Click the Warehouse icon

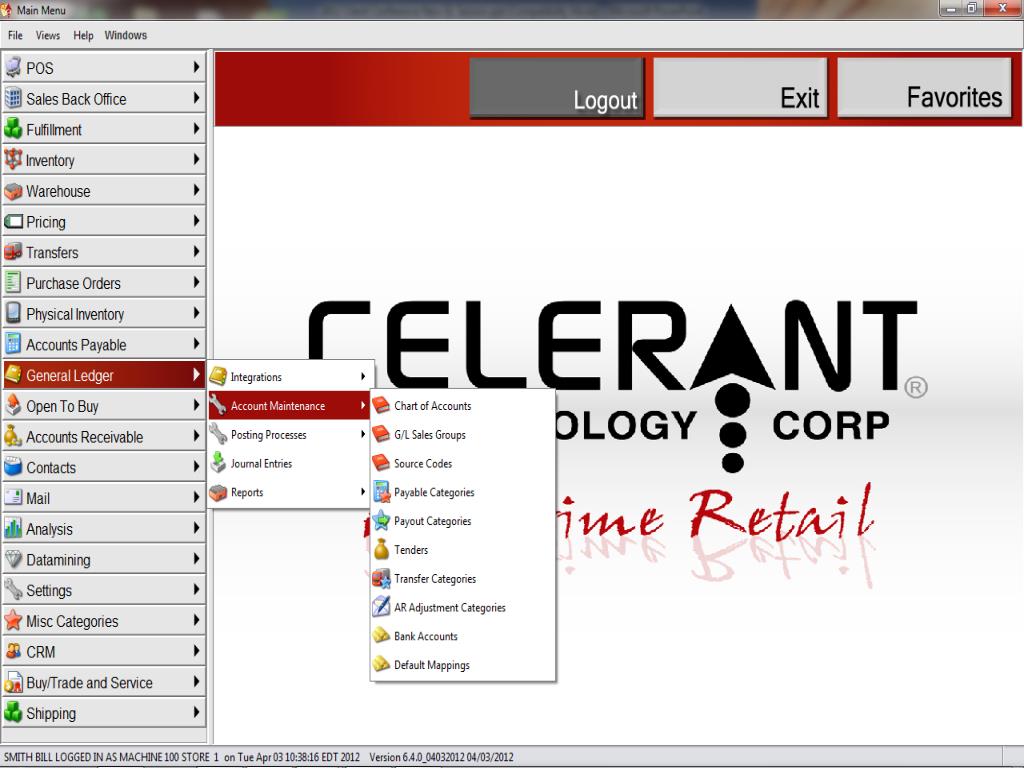[x=13, y=191]
